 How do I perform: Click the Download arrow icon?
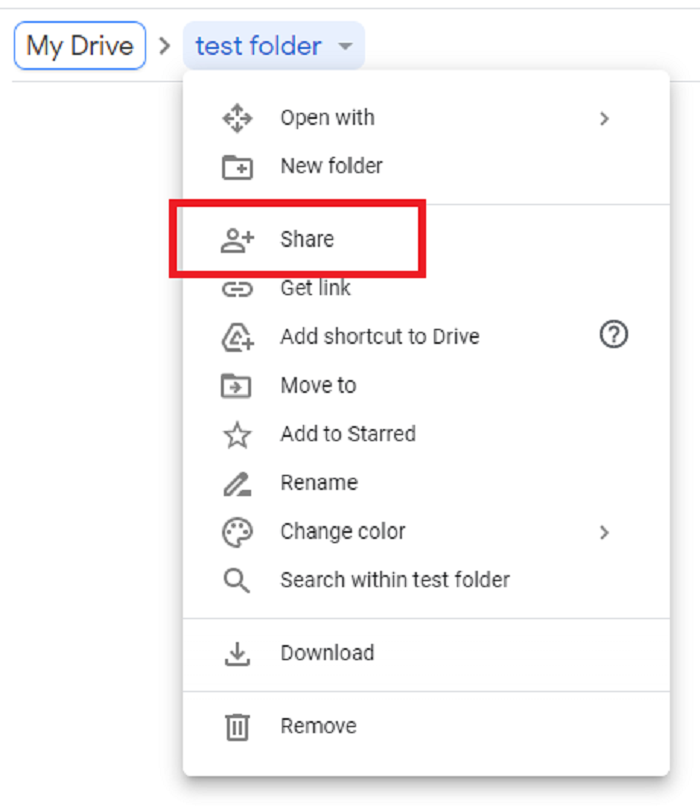(237, 654)
